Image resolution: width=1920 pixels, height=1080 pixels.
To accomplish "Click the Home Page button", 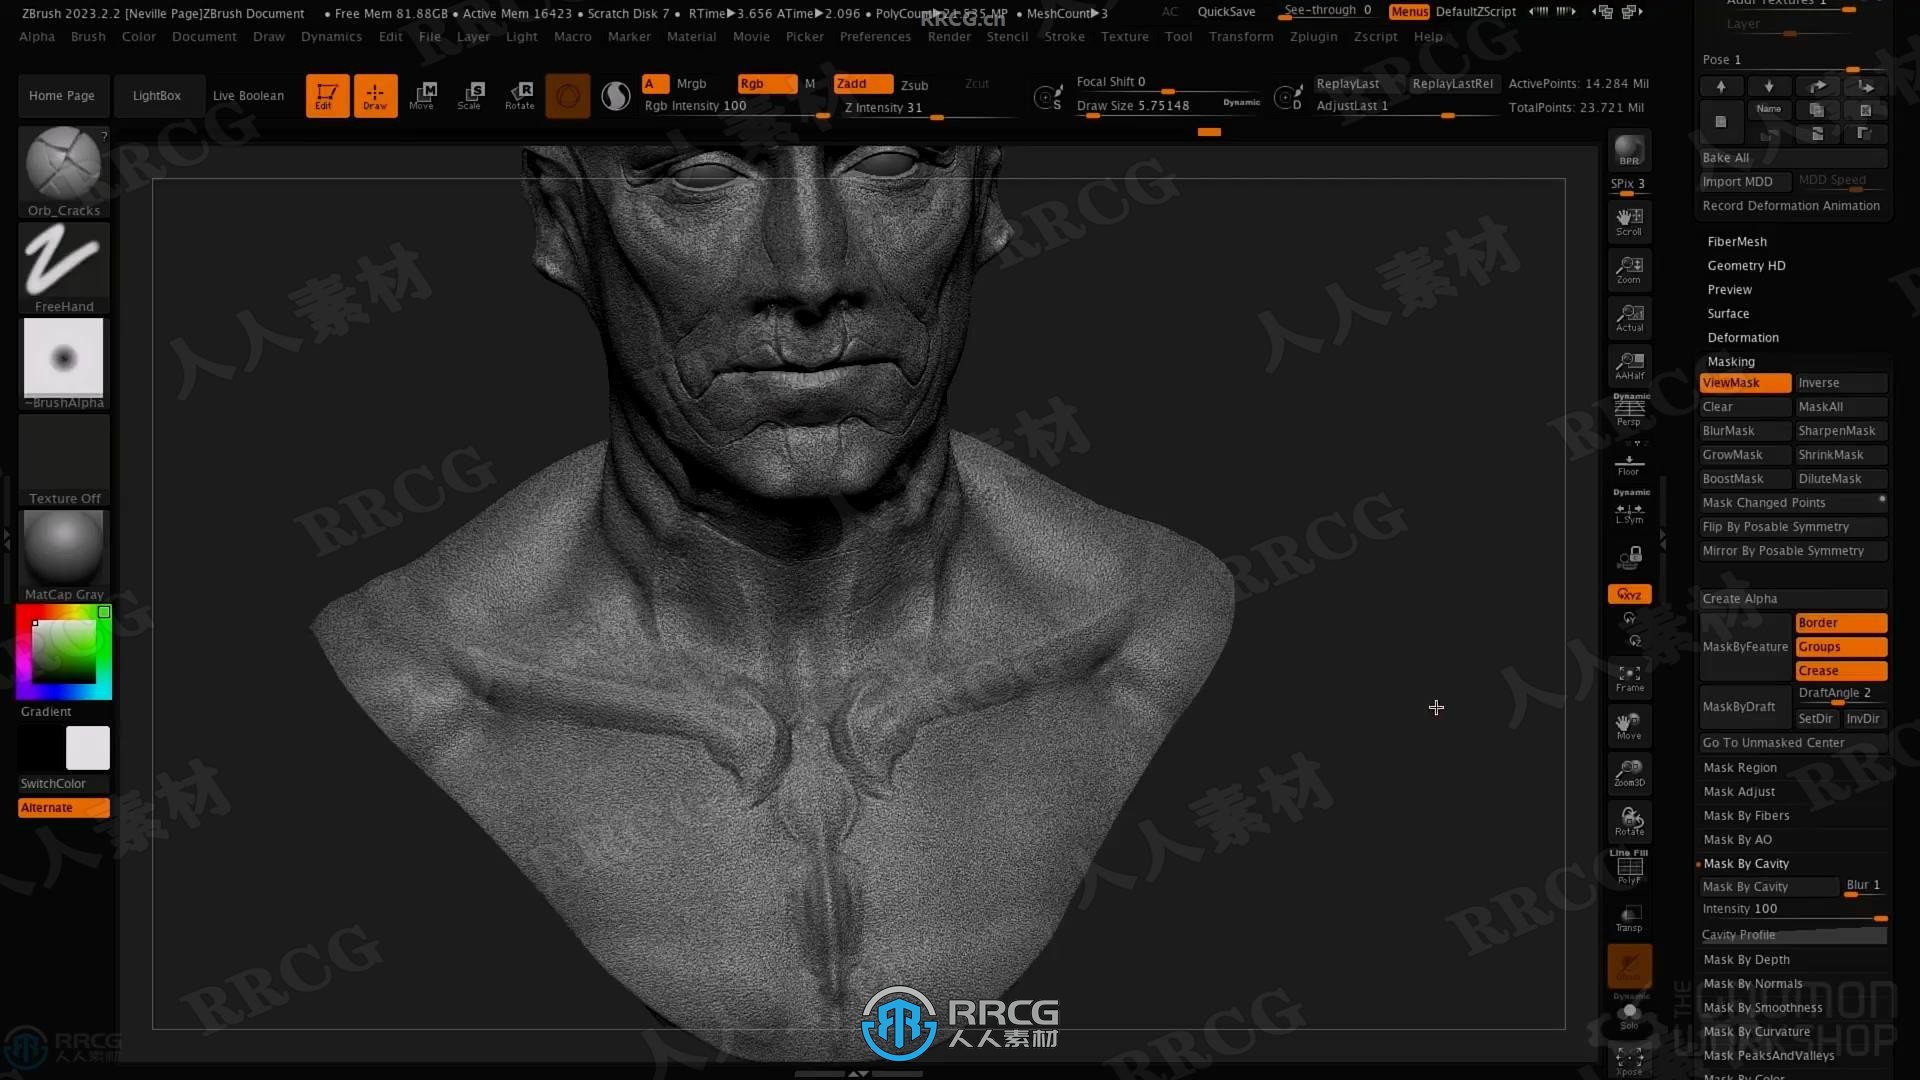I will coord(62,96).
